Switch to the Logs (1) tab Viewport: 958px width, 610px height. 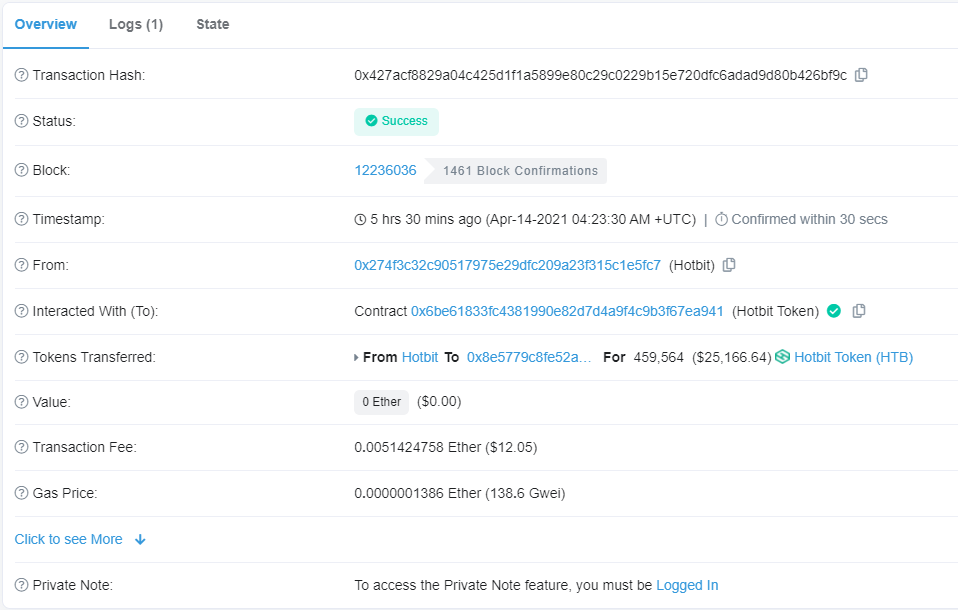click(x=135, y=24)
